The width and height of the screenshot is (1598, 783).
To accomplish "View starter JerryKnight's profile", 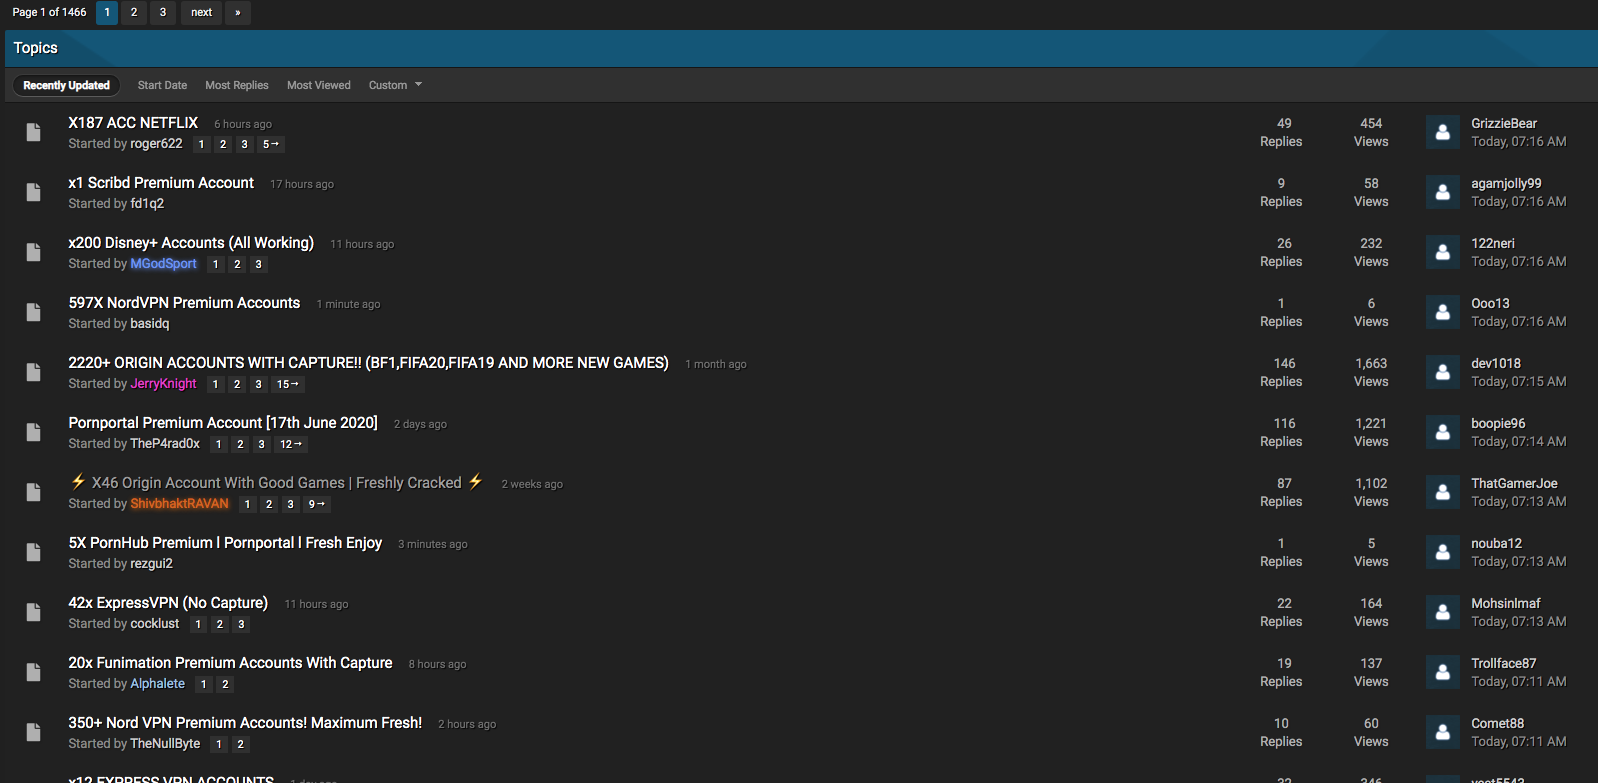I will click(163, 384).
